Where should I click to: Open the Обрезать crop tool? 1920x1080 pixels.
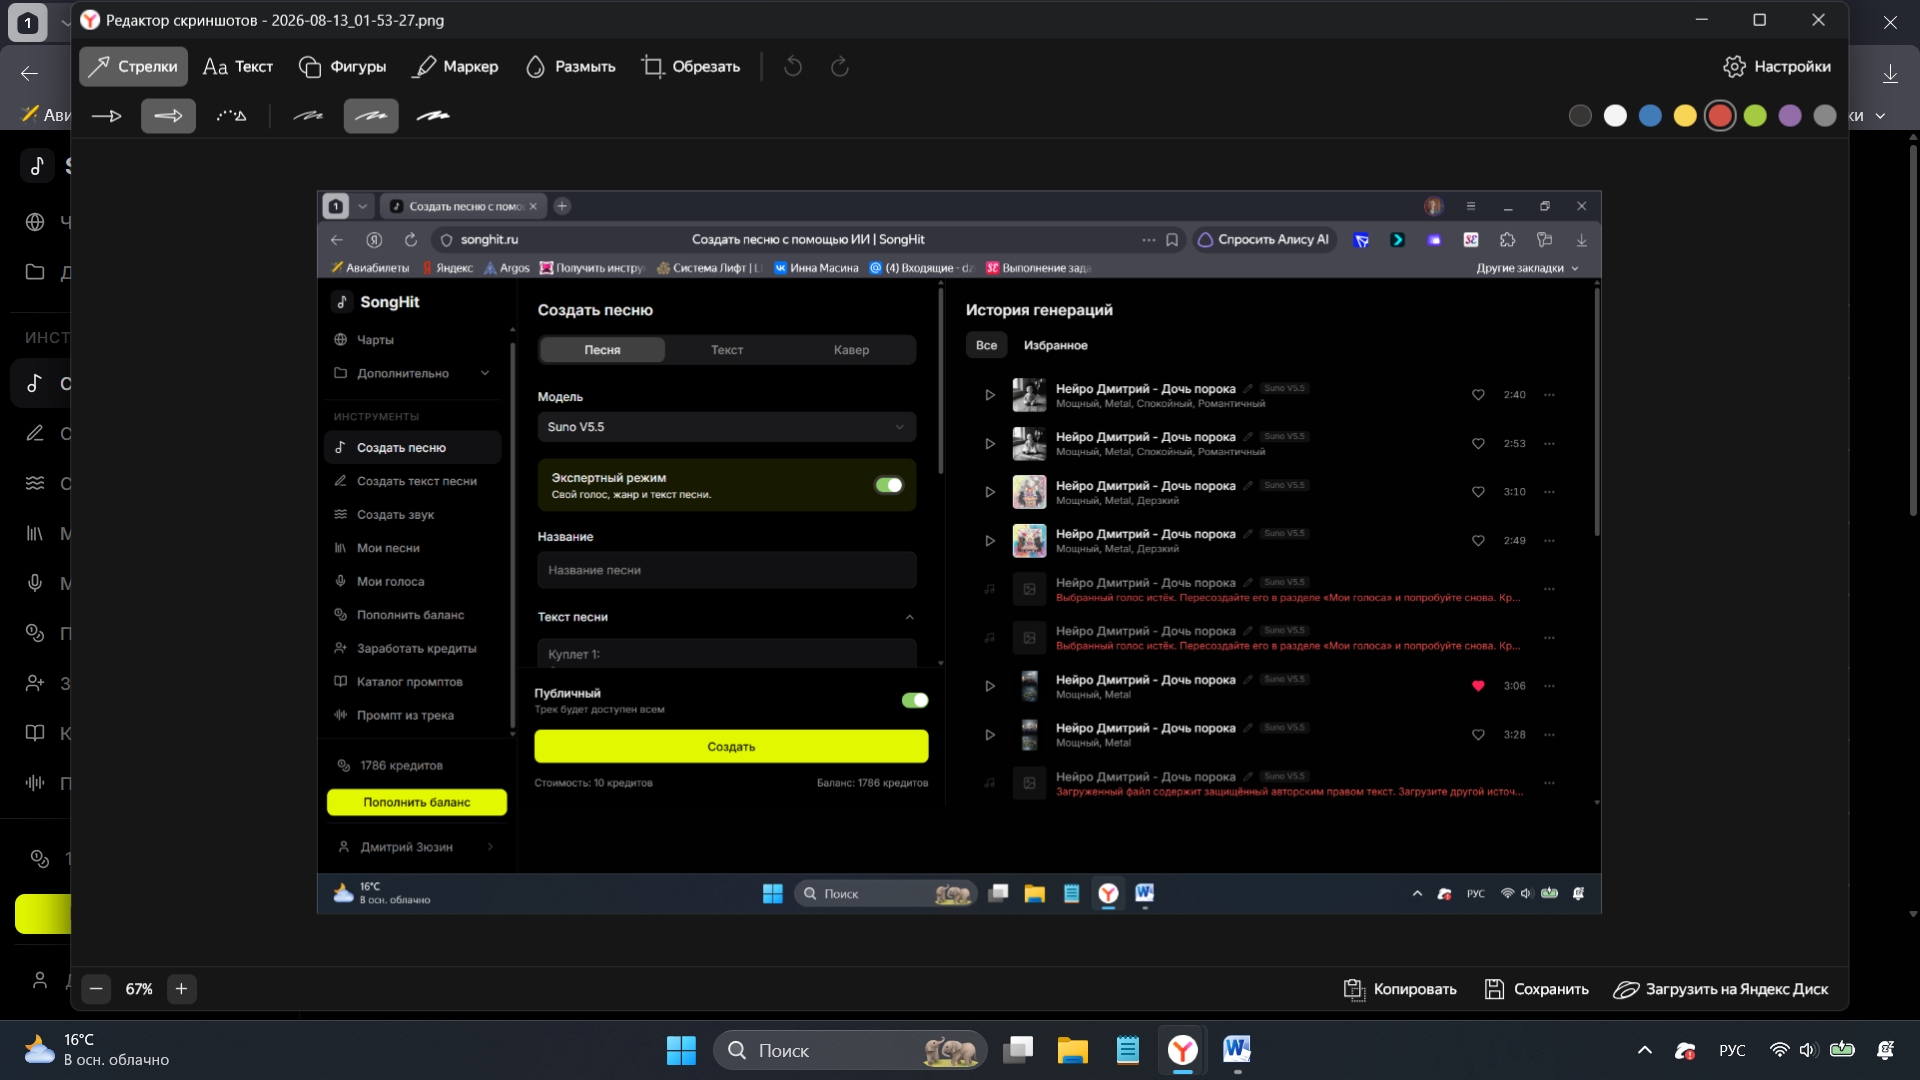point(691,67)
